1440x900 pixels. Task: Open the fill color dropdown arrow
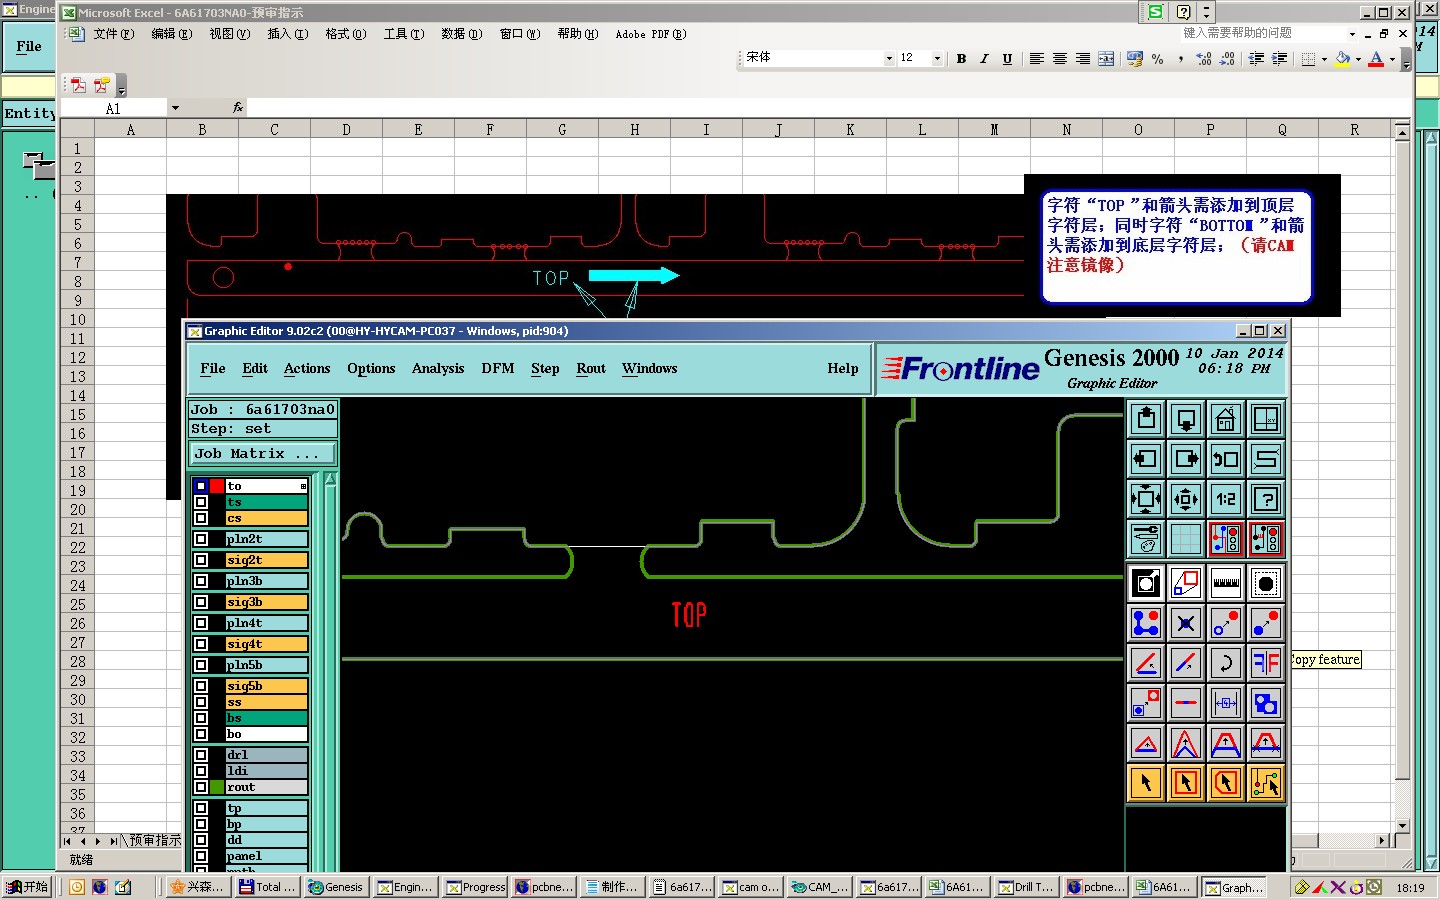tap(1358, 59)
